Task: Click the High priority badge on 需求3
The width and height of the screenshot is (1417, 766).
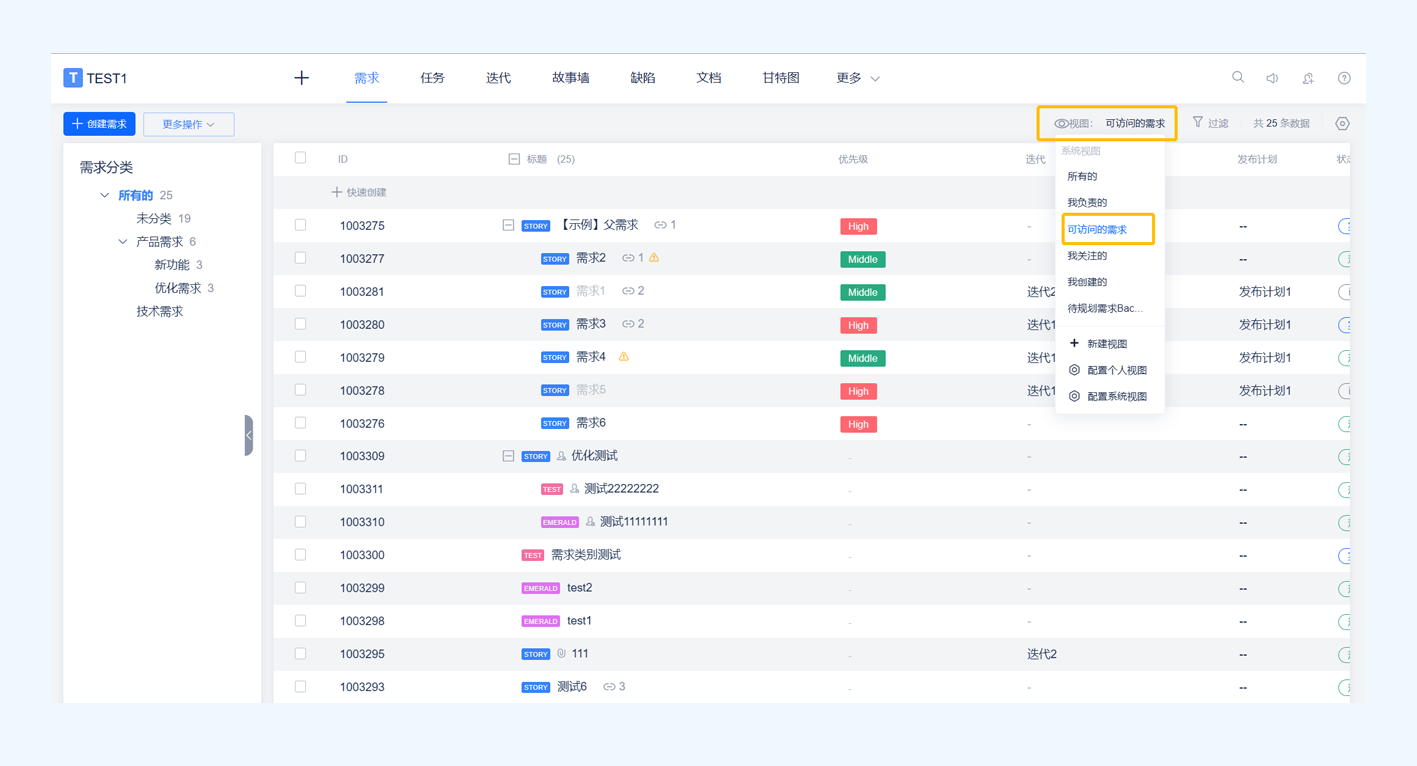Action: [x=858, y=325]
